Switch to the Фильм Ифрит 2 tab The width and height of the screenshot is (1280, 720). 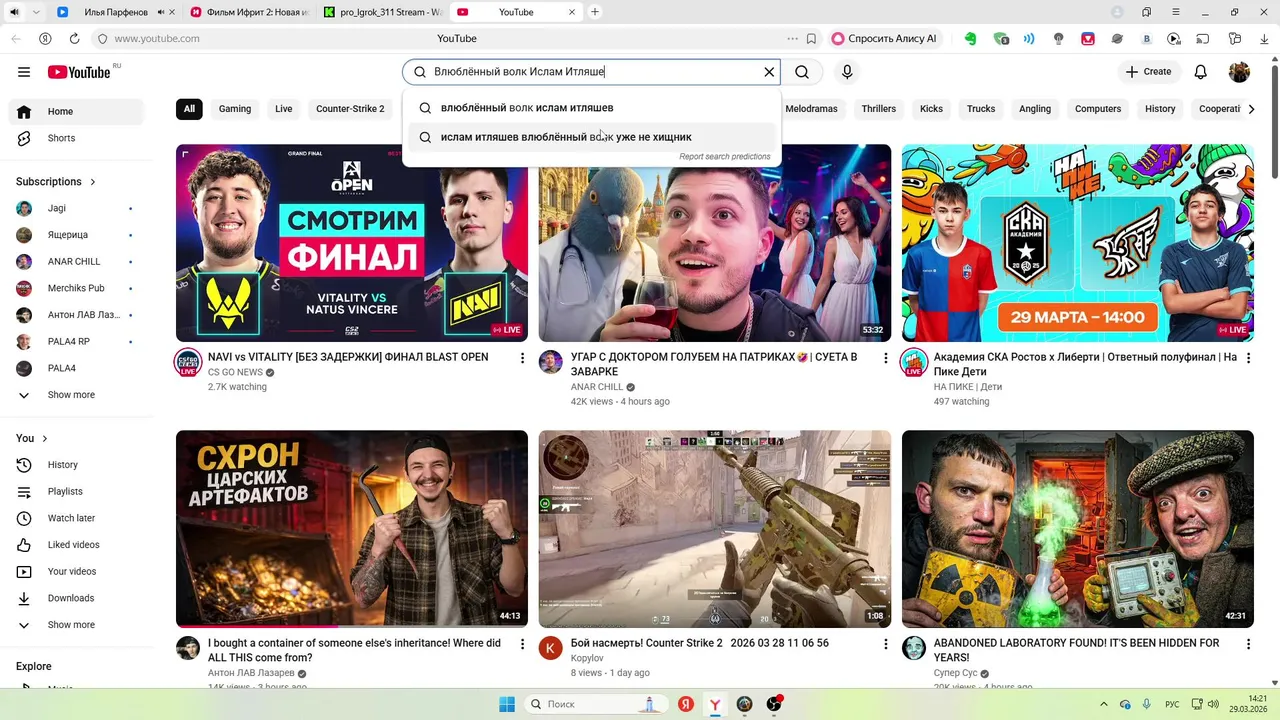pyautogui.click(x=250, y=12)
